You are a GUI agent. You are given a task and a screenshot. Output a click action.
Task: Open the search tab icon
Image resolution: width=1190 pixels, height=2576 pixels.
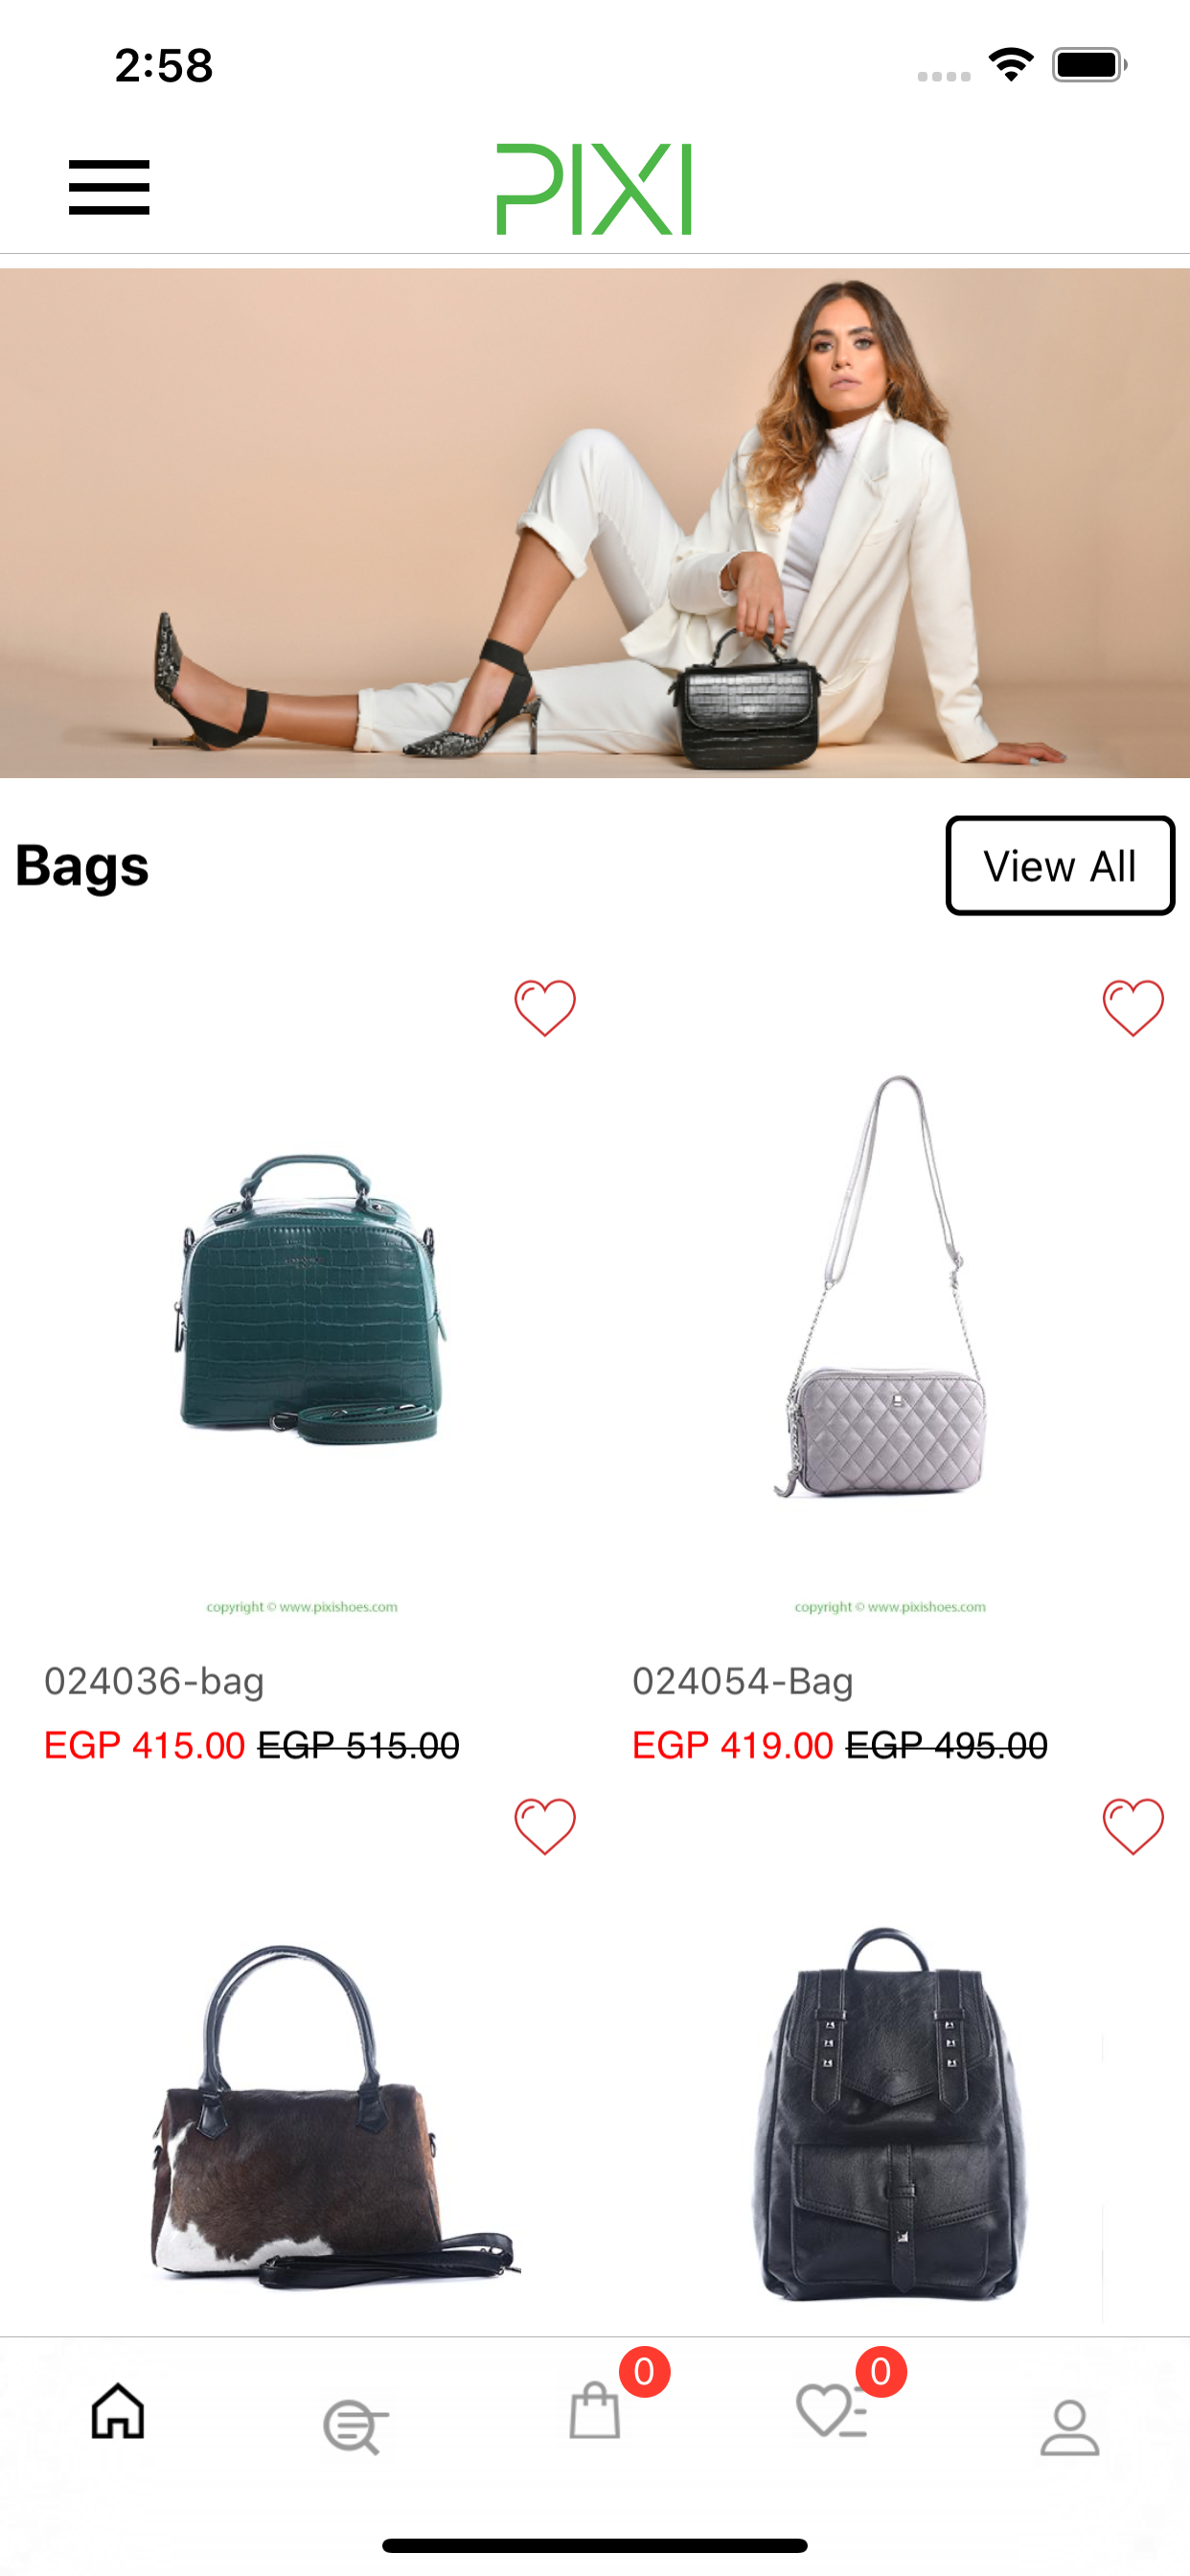(355, 2426)
